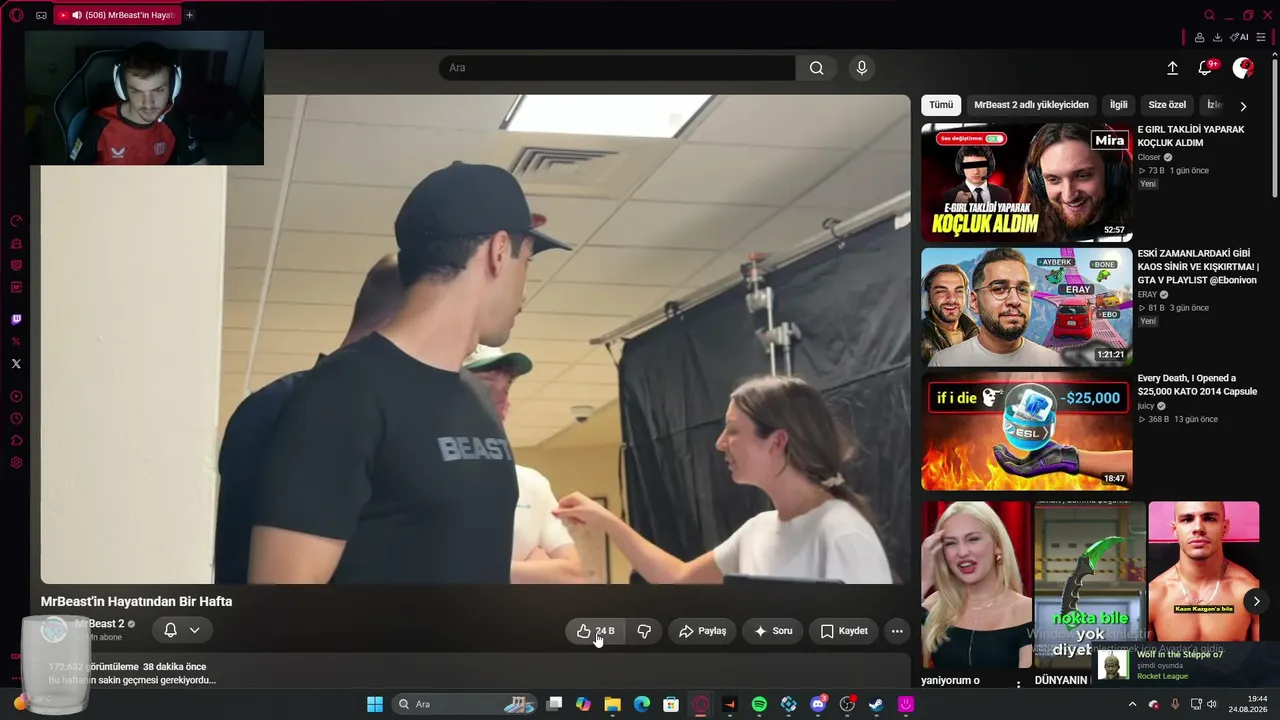The width and height of the screenshot is (1280, 720).
Task: Open the GTA V playlist video thumbnail
Action: [x=1026, y=307]
